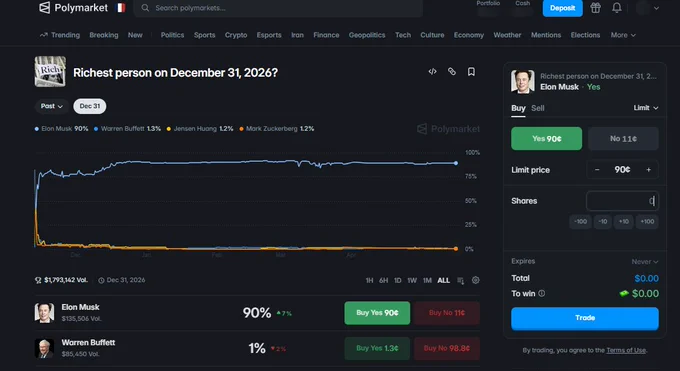Image resolution: width=680 pixels, height=371 pixels.
Task: Click Buy Yes 90¢ for Elon Musk
Action: (x=377, y=313)
